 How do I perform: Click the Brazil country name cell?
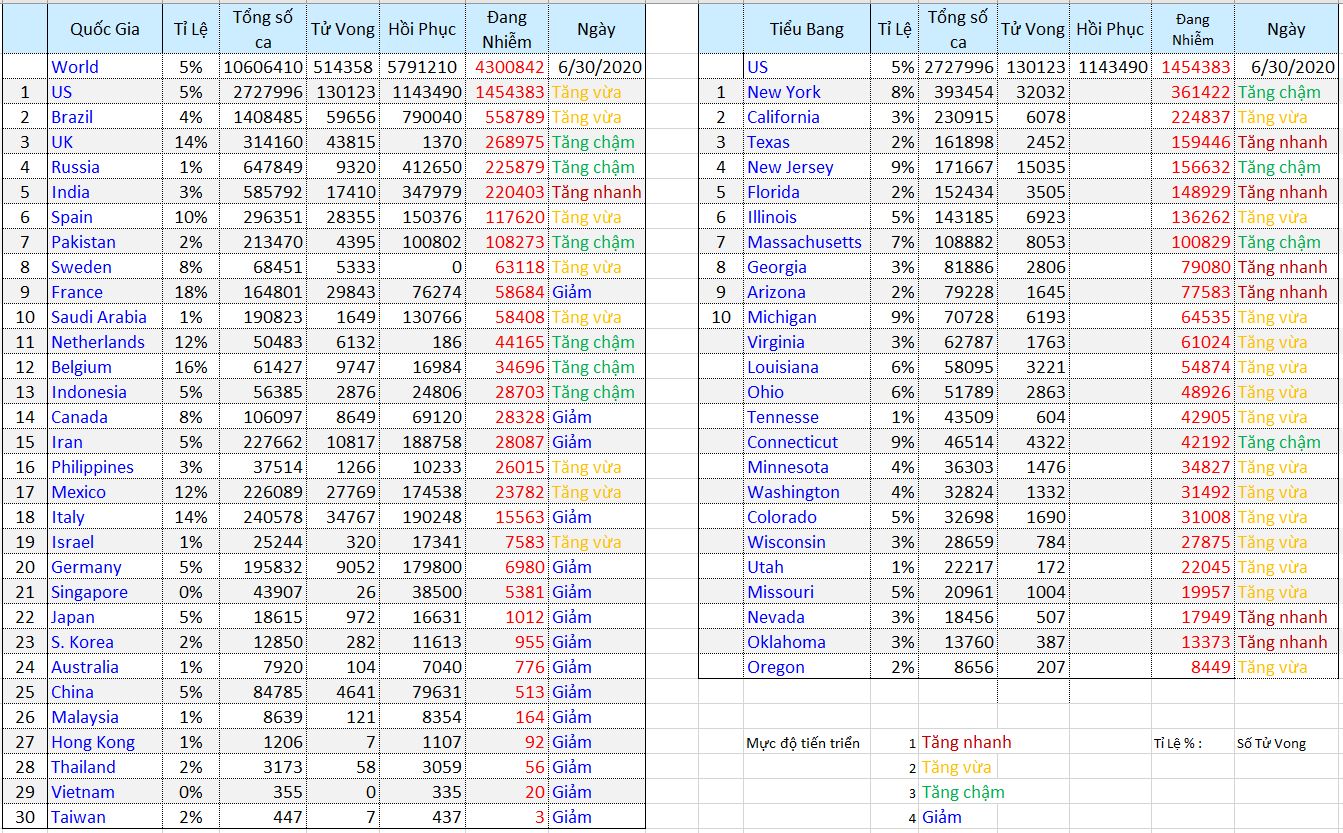(104, 117)
